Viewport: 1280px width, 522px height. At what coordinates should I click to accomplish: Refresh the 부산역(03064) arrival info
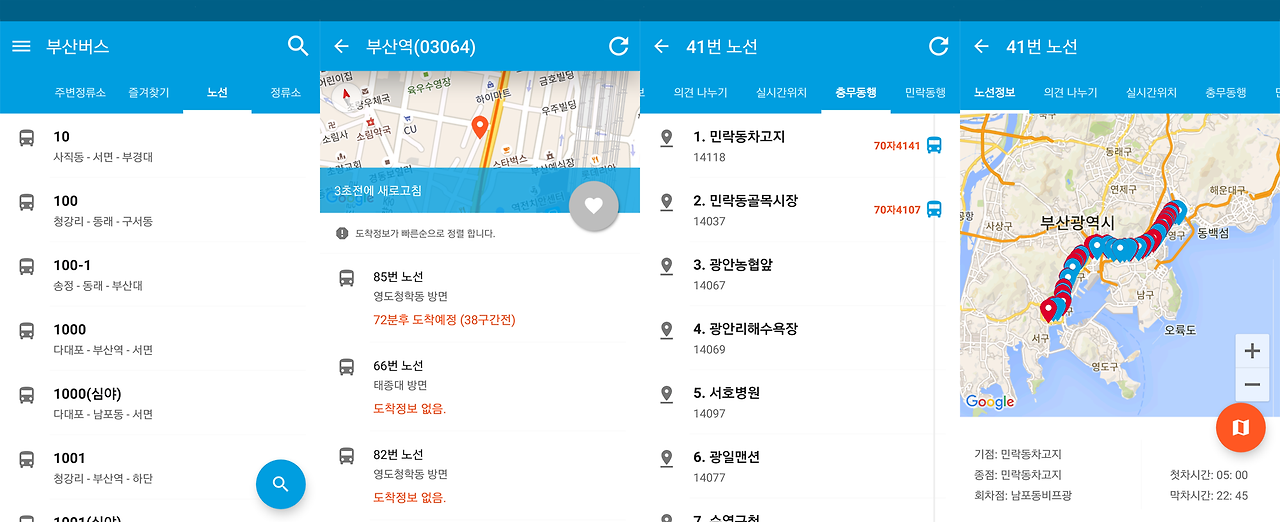click(x=618, y=46)
